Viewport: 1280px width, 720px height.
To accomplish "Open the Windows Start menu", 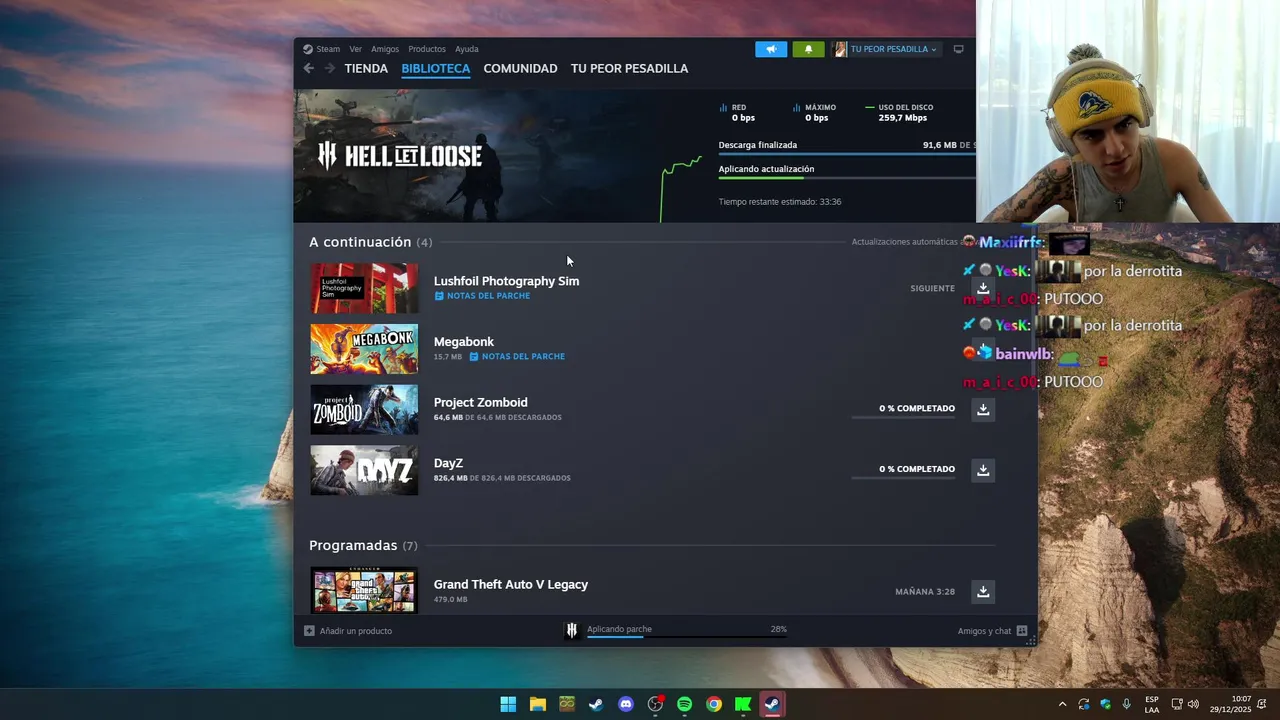I will click(508, 704).
